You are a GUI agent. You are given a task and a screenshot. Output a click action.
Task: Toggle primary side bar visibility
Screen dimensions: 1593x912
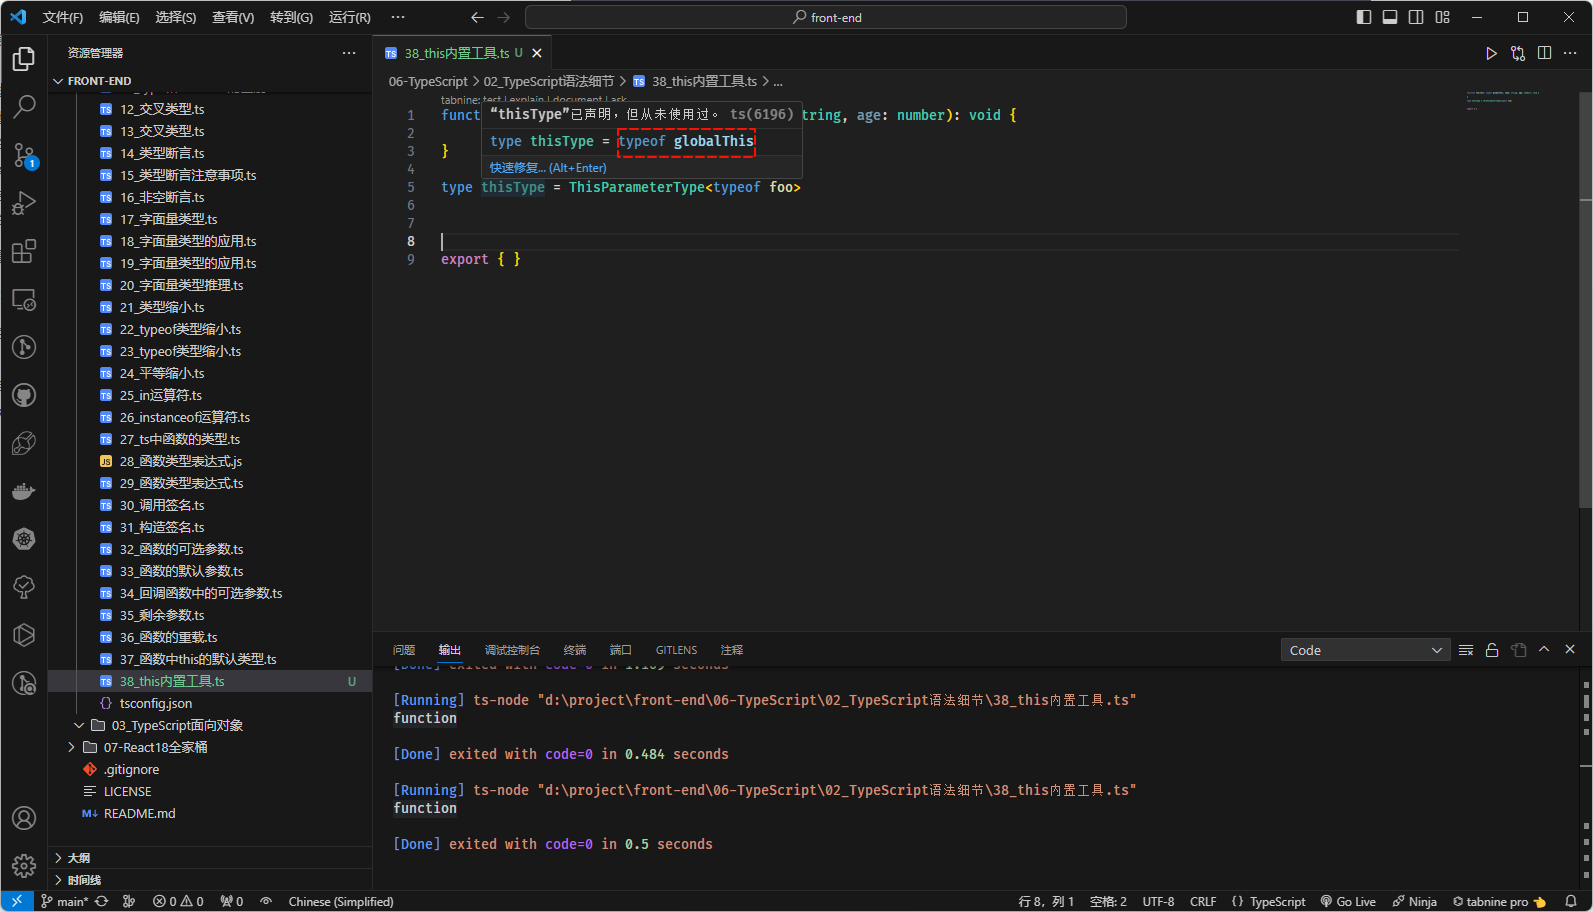[x=1364, y=17]
